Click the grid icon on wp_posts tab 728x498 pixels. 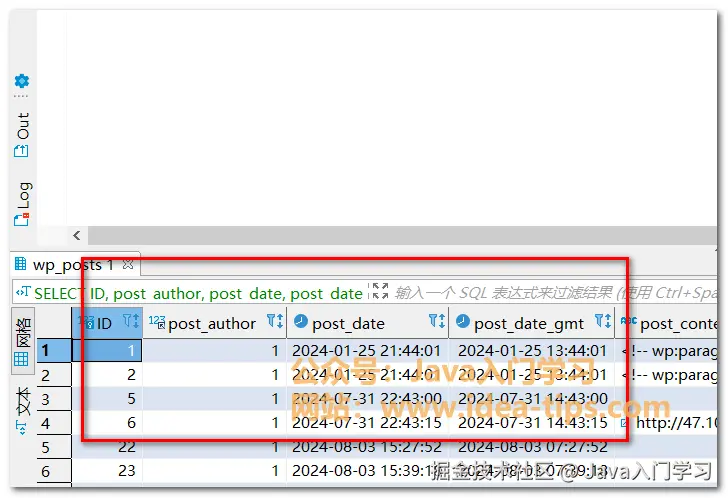[20, 264]
